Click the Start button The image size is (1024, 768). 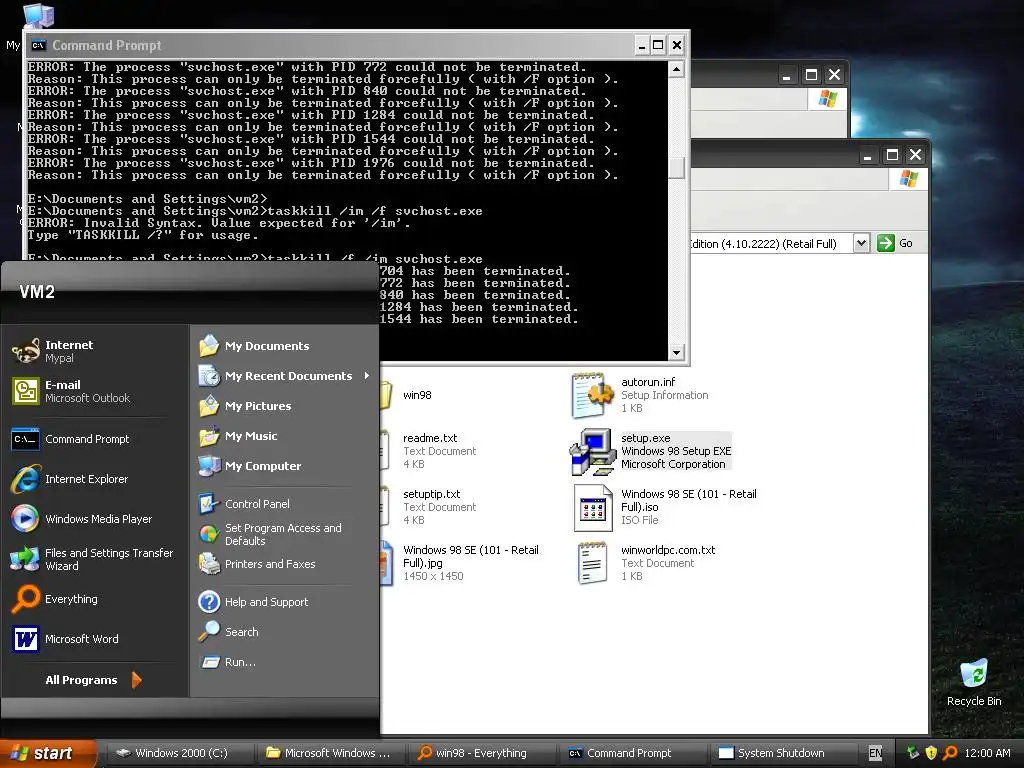coord(47,753)
